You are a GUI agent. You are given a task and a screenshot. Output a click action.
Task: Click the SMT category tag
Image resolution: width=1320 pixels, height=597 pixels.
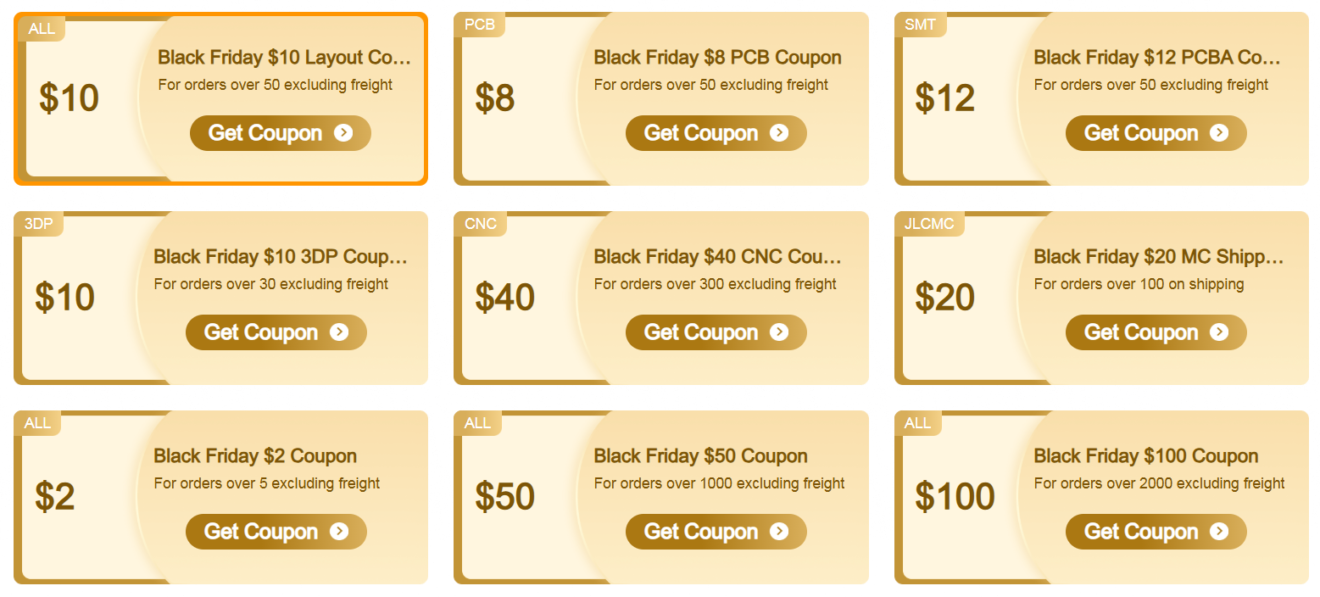pyautogui.click(x=919, y=25)
